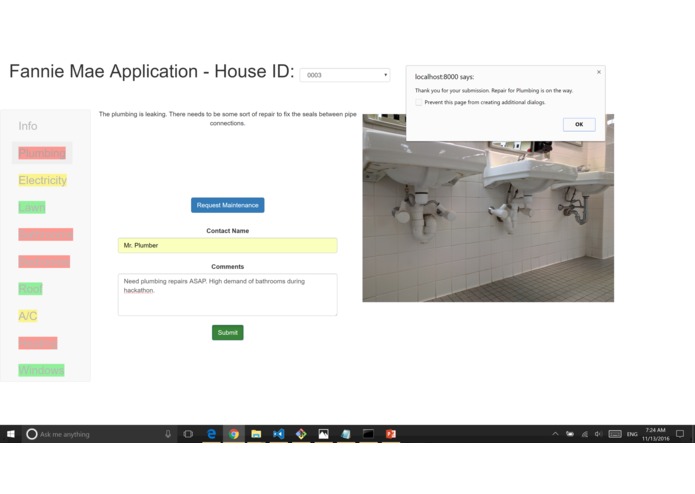695x494 pixels.
Task: Click the green Submit button
Action: (227, 333)
